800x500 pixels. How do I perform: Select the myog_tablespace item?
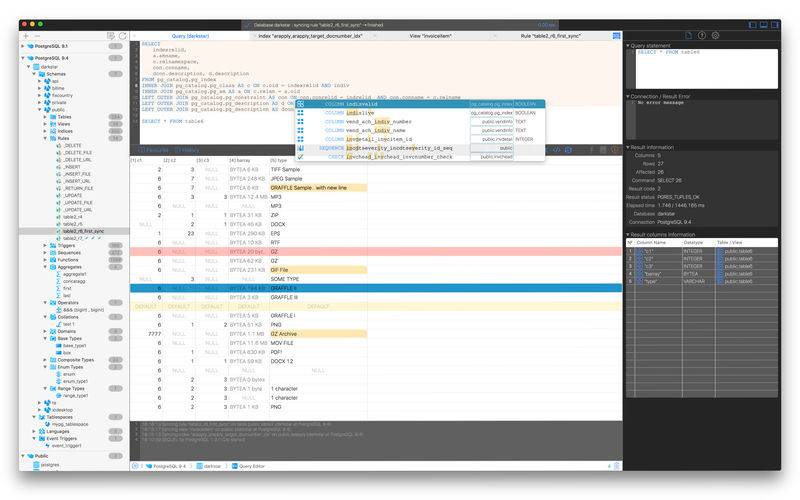(70, 424)
